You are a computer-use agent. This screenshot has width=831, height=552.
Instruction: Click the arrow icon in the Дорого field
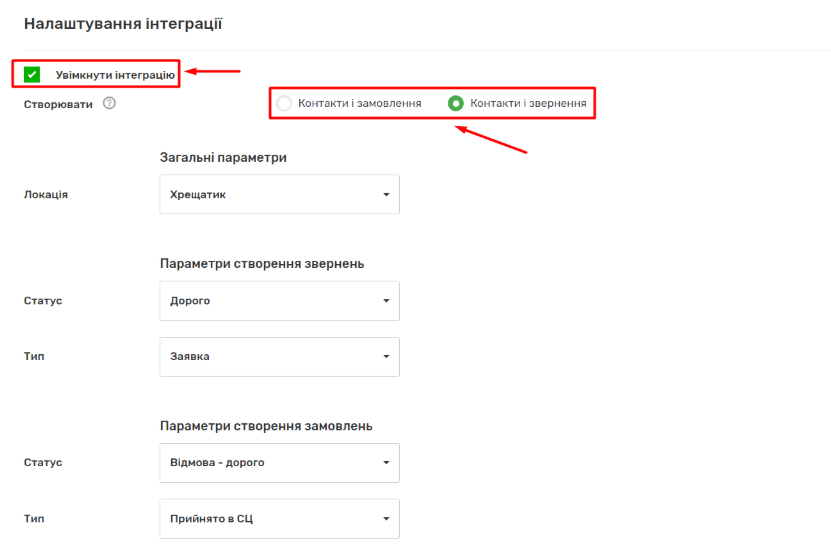coord(386,301)
